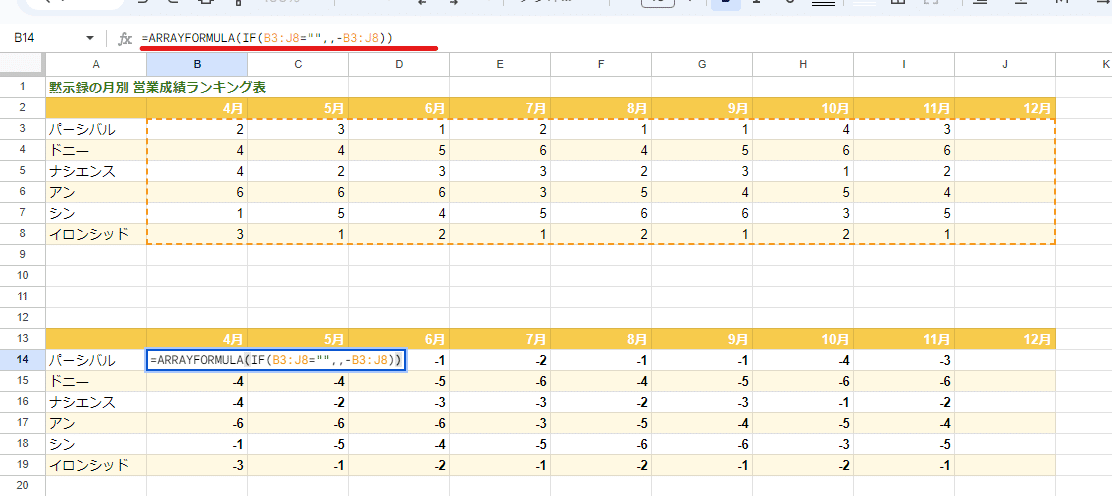1112x496 pixels.
Task: Select row 13 header
Action: (x=23, y=339)
